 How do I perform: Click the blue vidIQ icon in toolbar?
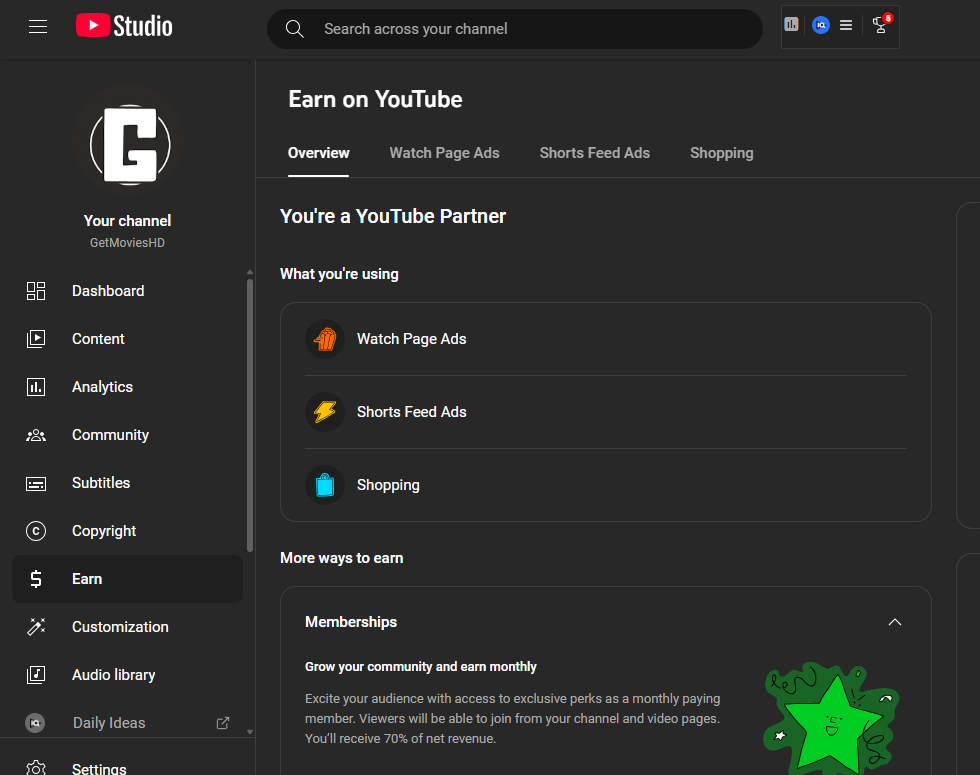[820, 25]
